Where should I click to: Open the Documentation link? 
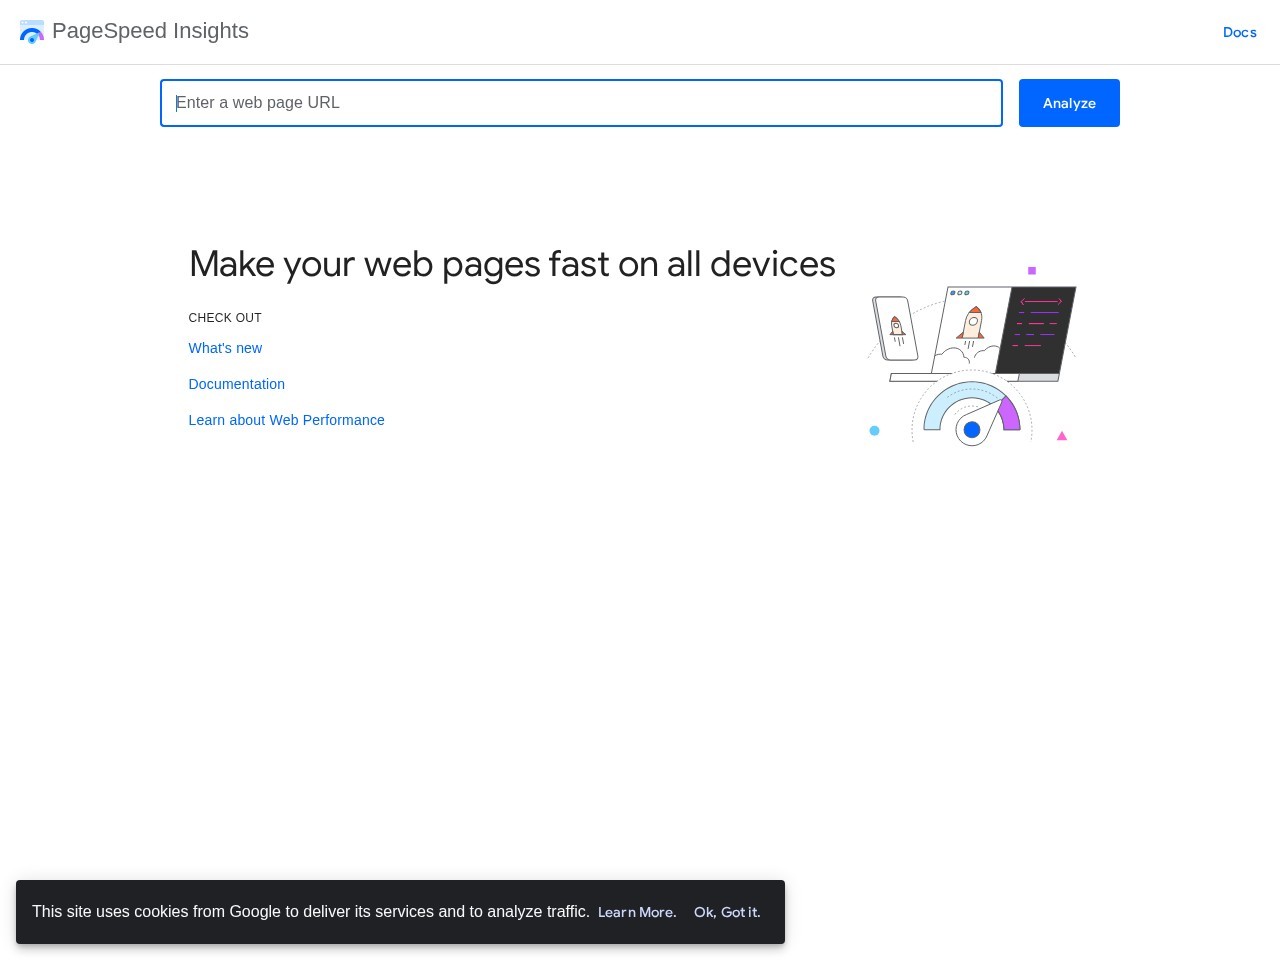[x=236, y=384]
